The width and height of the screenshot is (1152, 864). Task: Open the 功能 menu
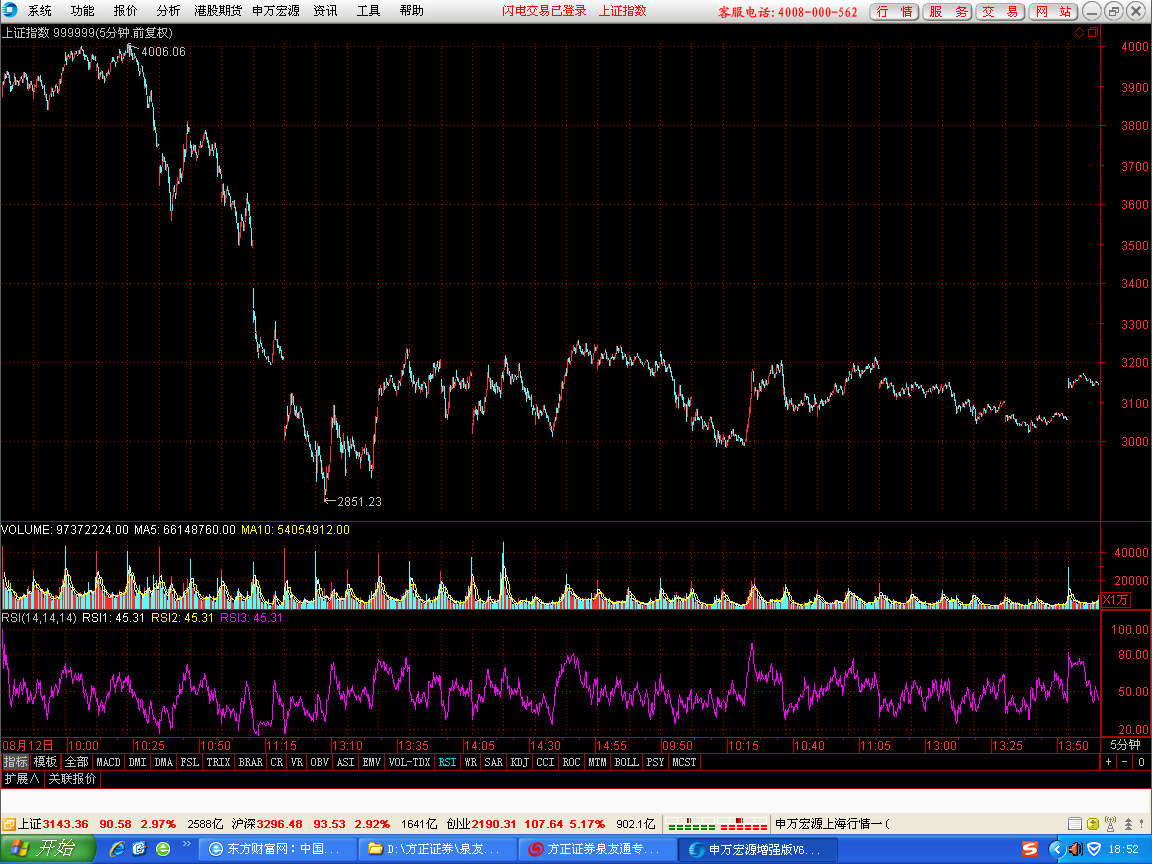82,11
